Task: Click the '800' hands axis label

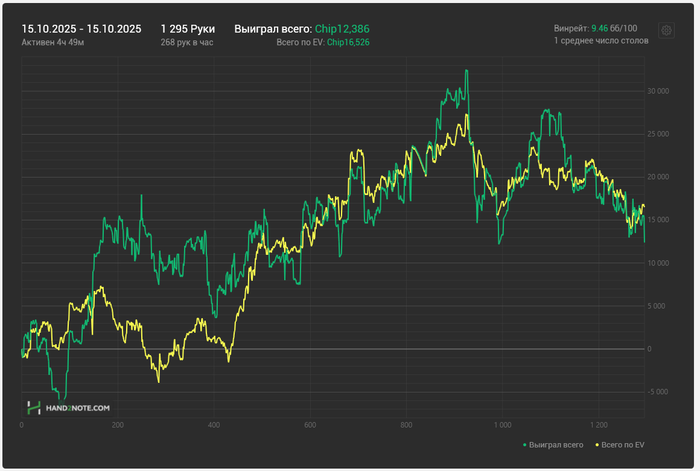Action: (x=406, y=425)
